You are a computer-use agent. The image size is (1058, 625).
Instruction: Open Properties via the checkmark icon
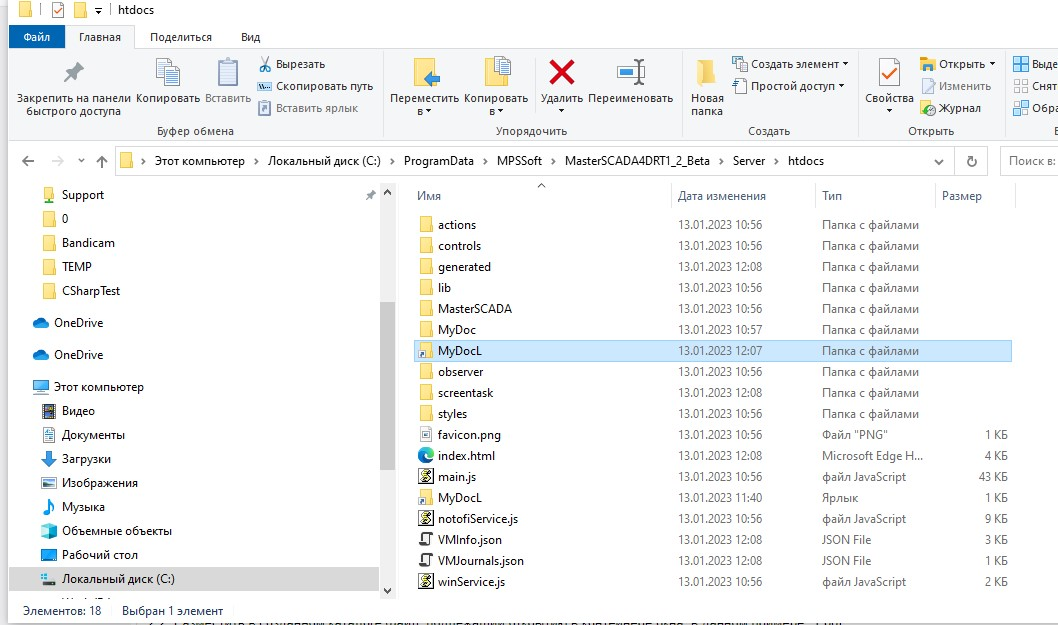pyautogui.click(x=888, y=73)
